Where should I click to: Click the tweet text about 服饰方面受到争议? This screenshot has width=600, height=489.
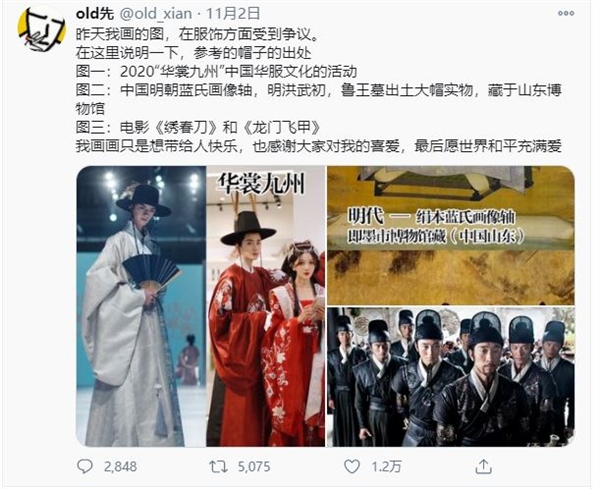tap(197, 35)
